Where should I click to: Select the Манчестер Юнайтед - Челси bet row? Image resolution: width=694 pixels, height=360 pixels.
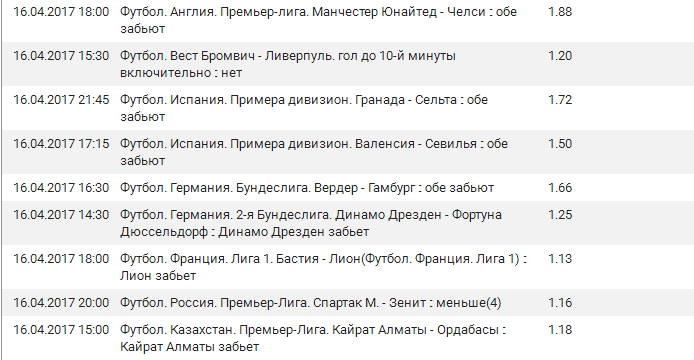click(348, 20)
